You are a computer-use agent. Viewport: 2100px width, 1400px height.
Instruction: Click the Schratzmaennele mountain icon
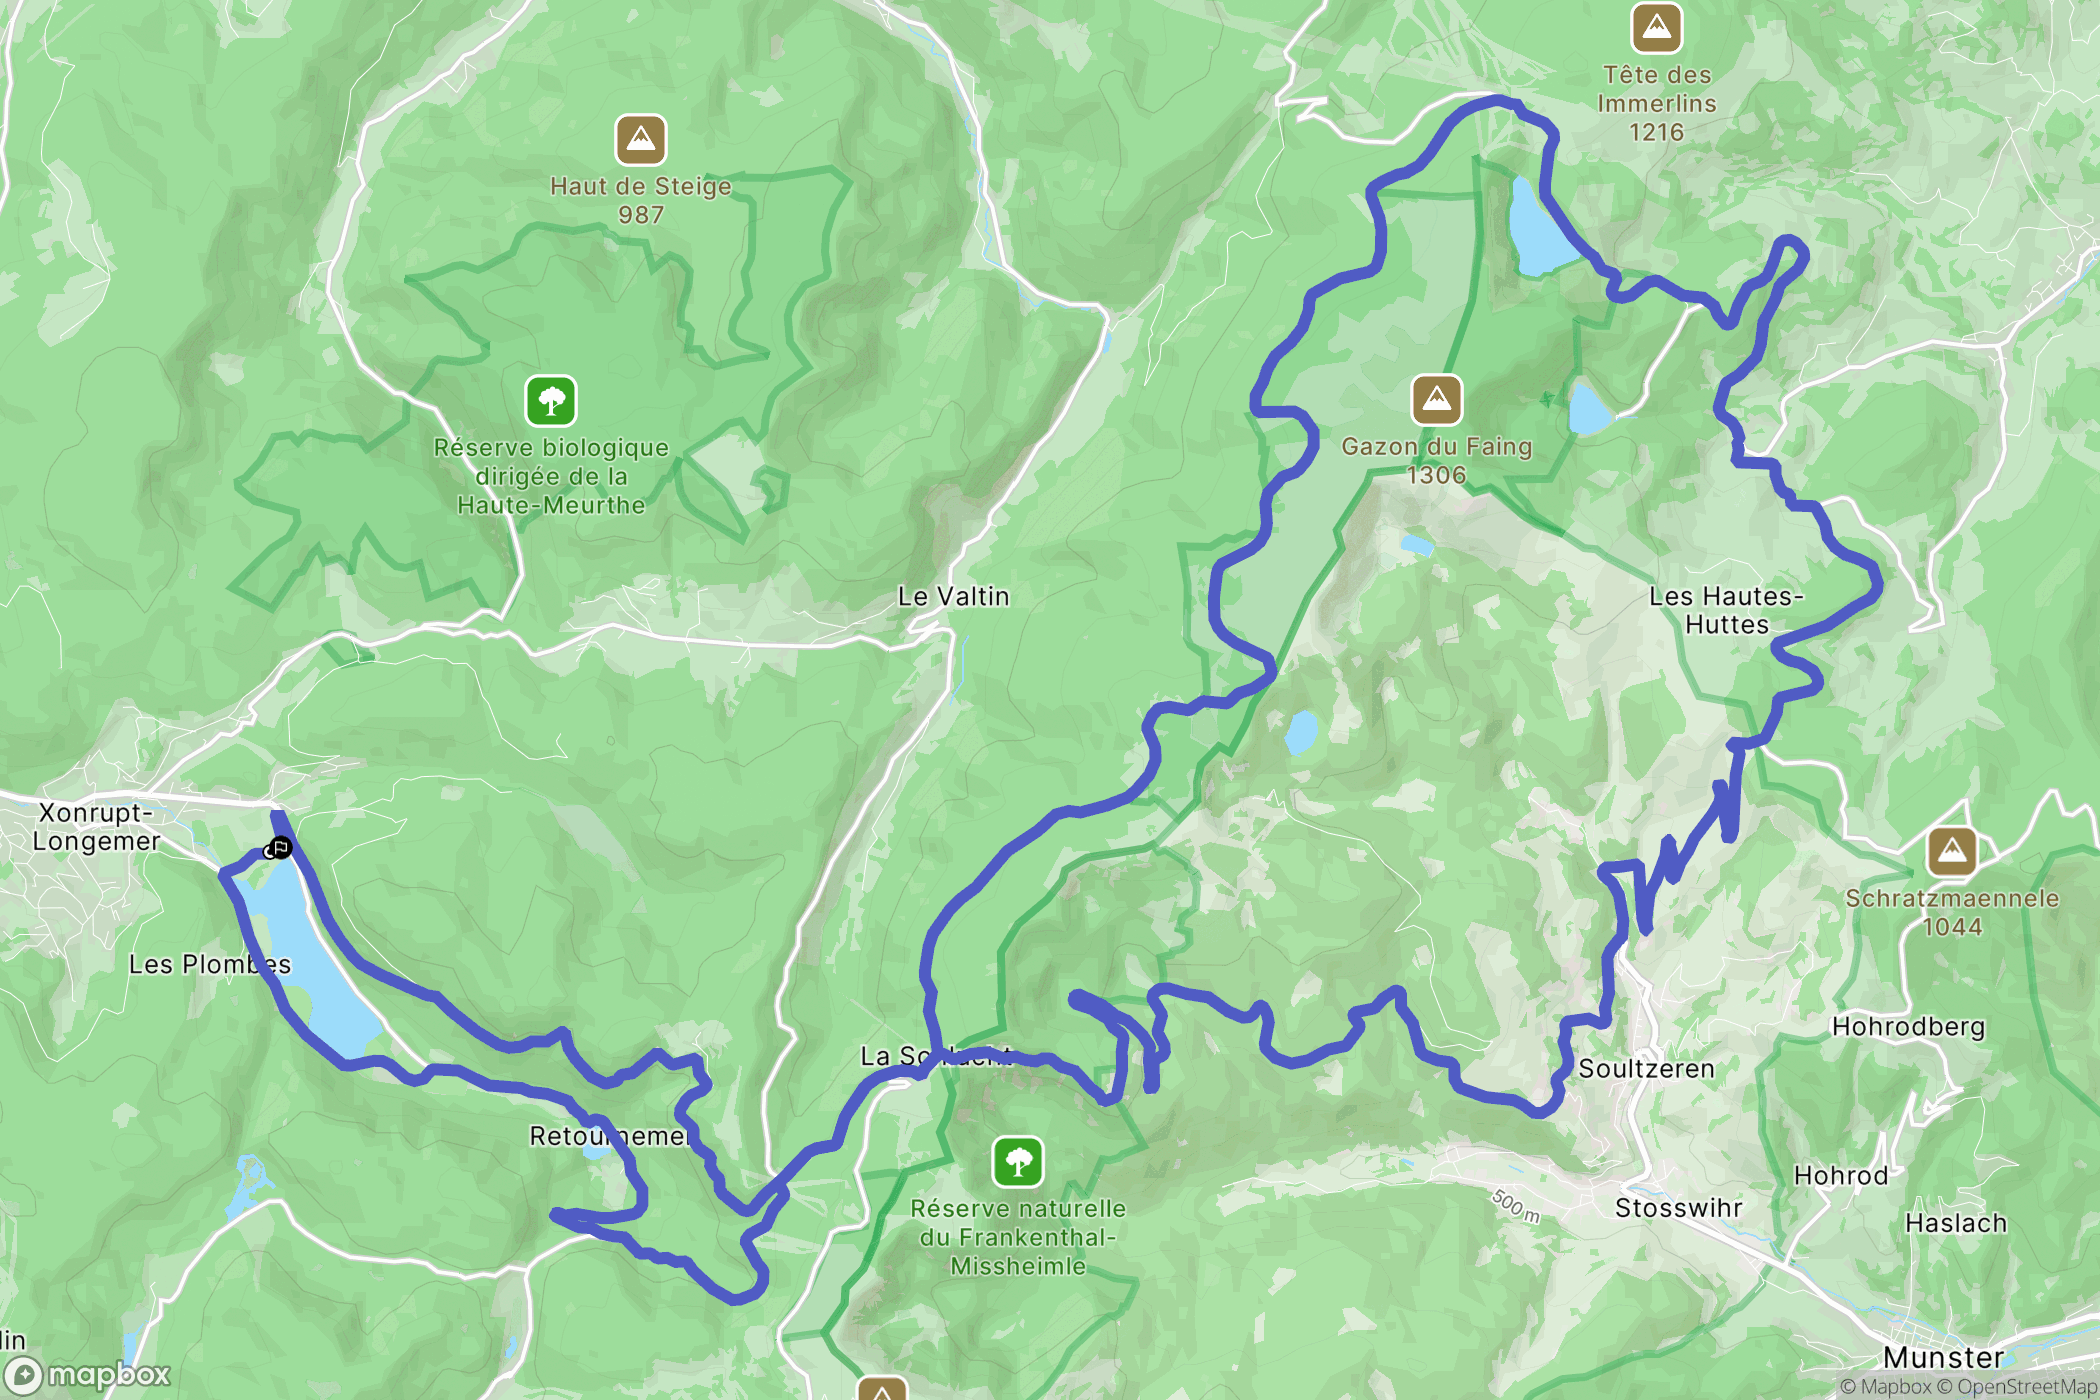pyautogui.click(x=1952, y=852)
